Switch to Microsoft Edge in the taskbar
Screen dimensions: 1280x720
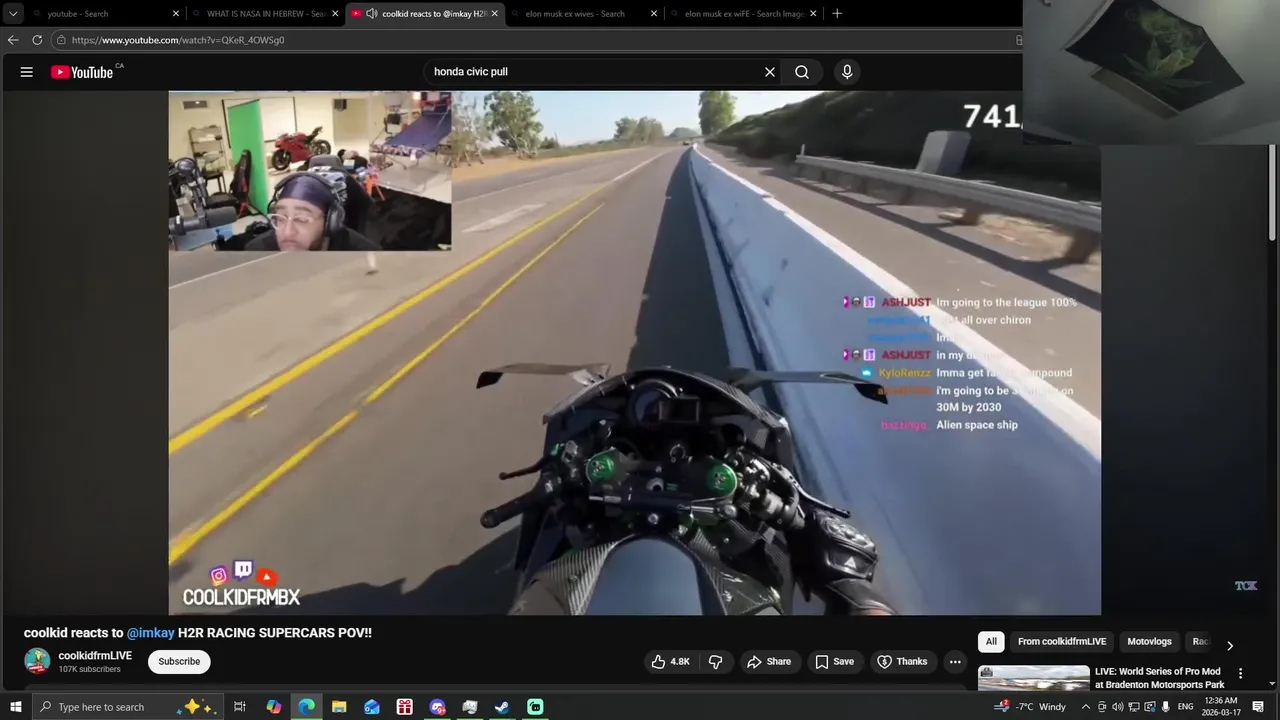click(306, 707)
